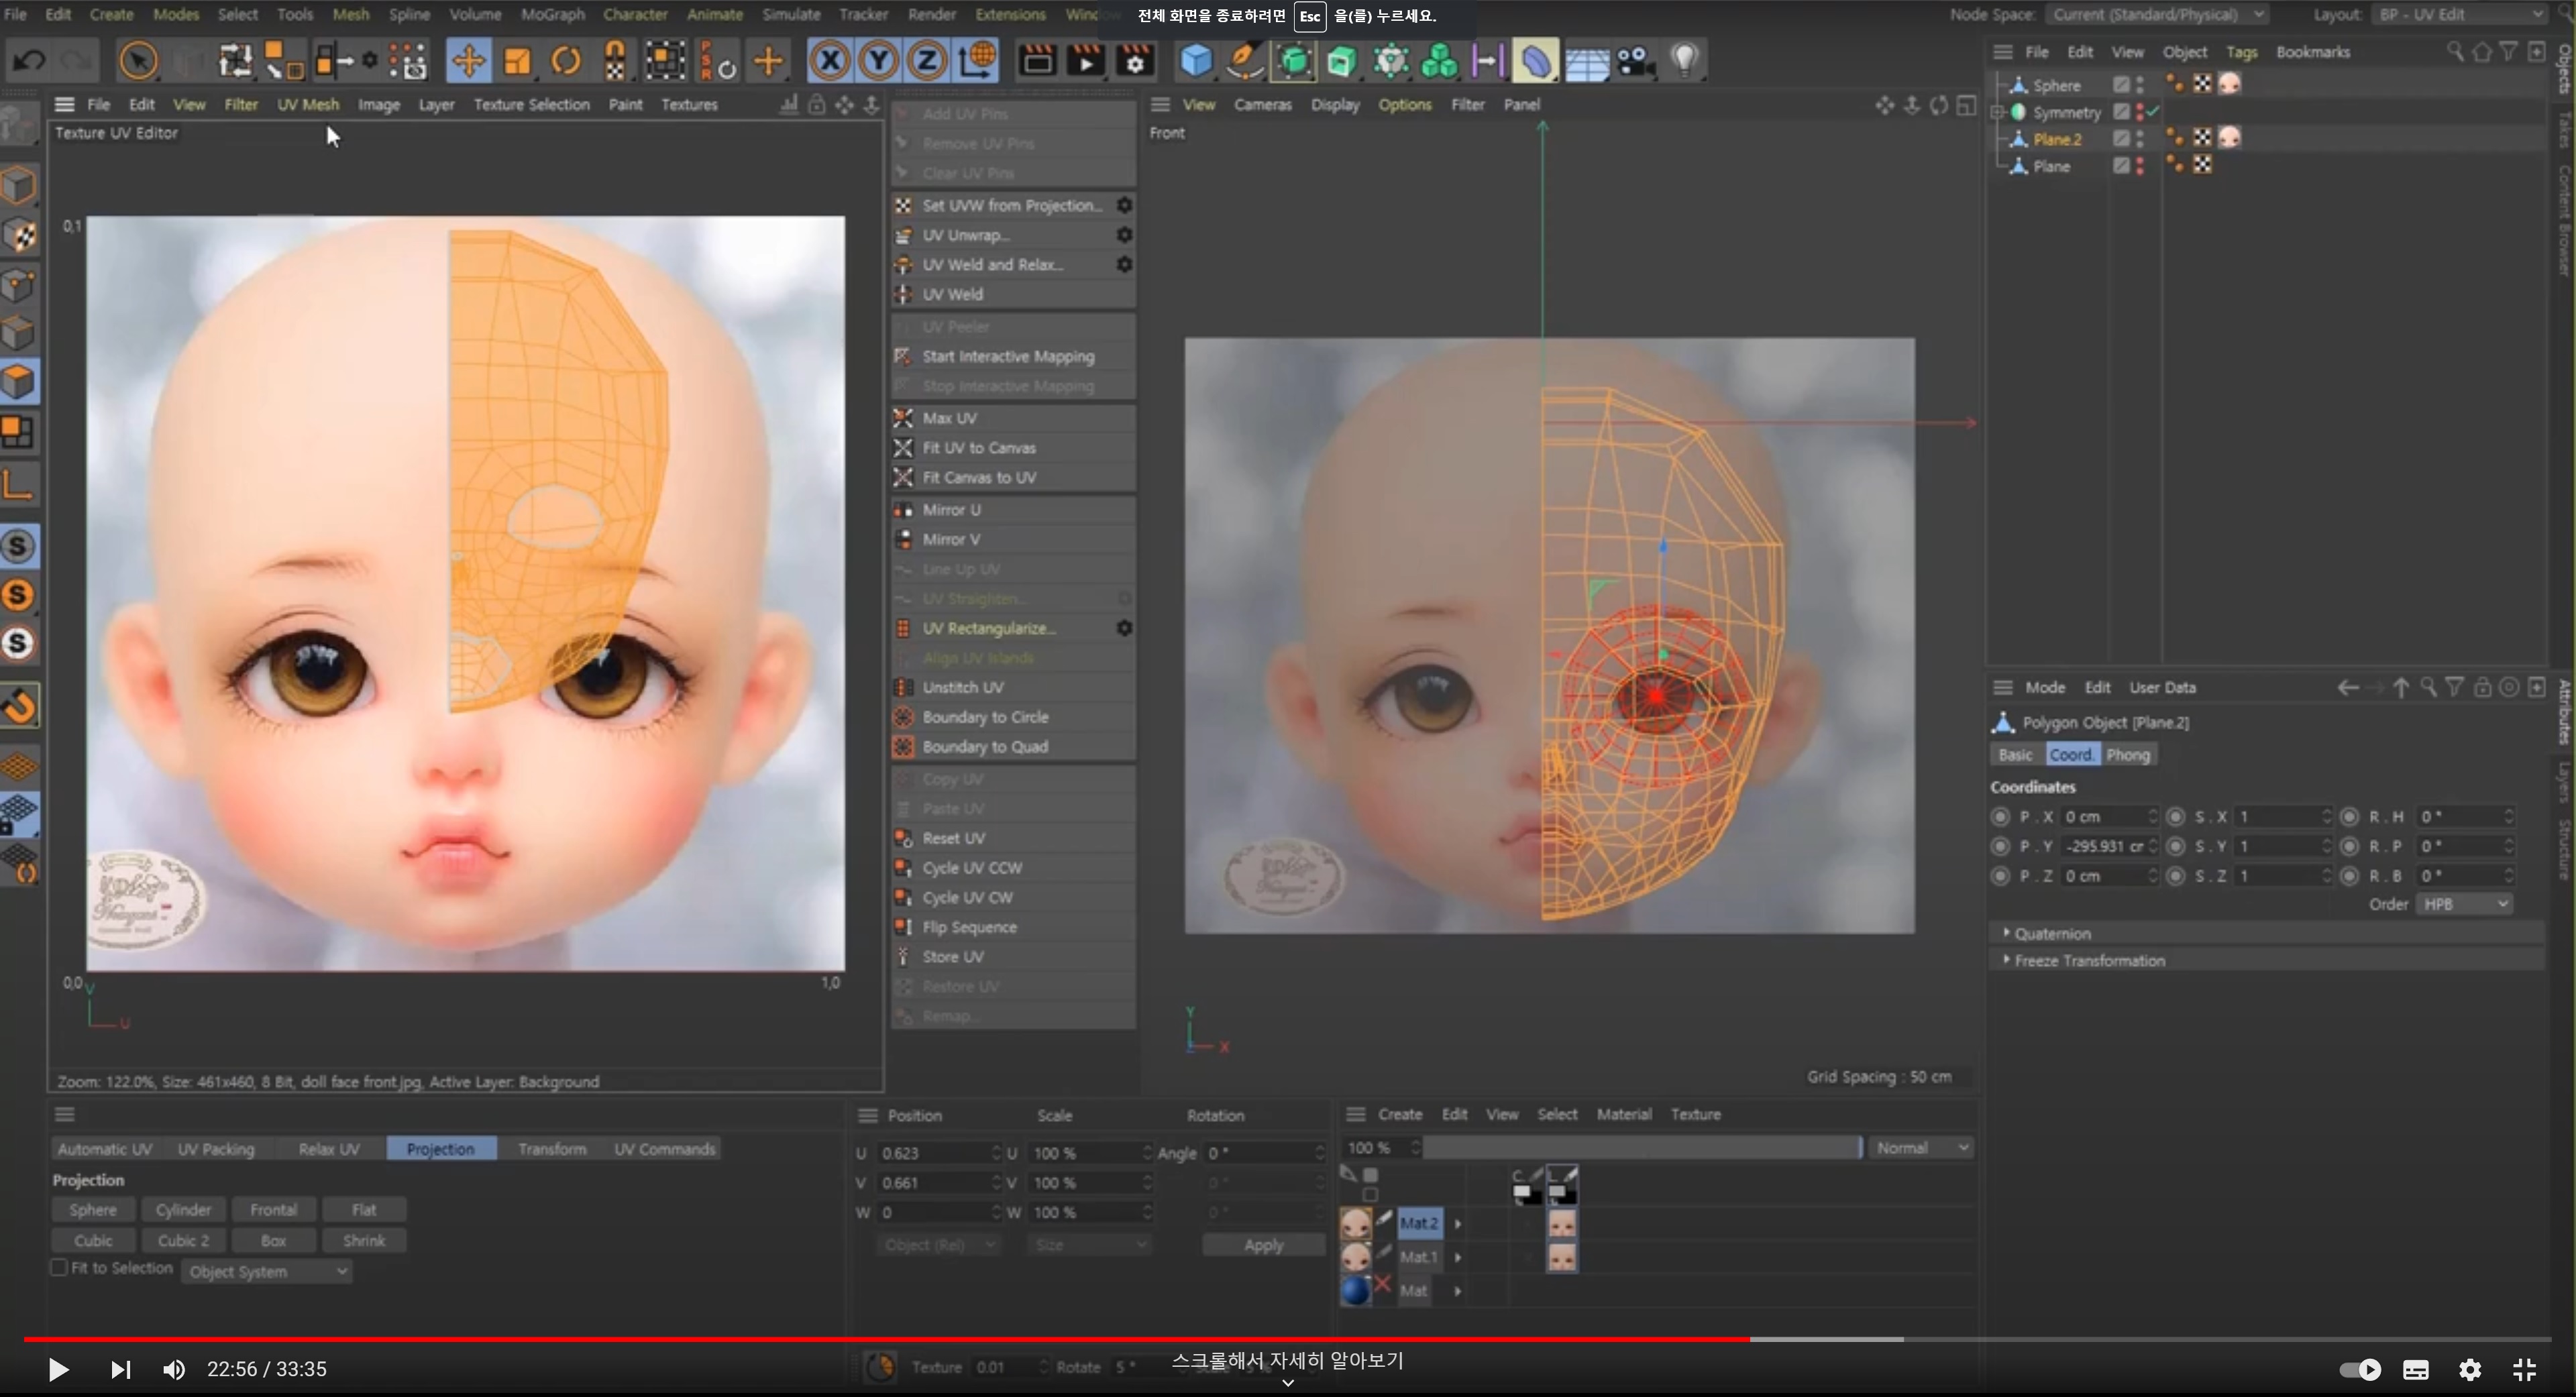Open Object System dropdown
The height and width of the screenshot is (1397, 2576).
point(267,1271)
